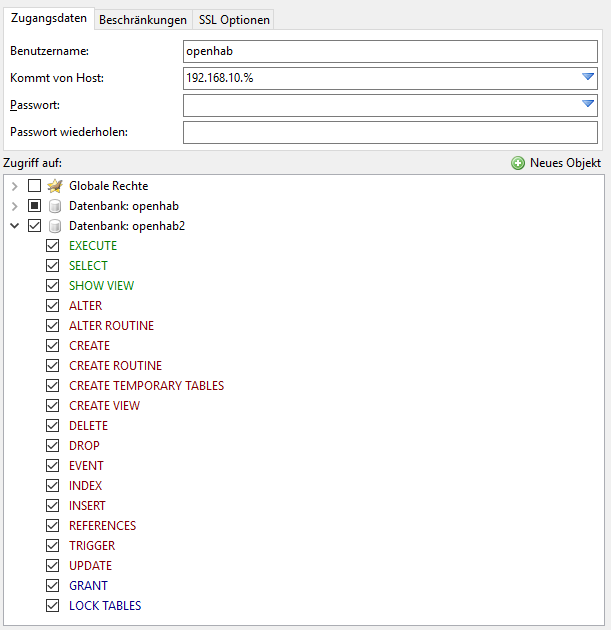The height and width of the screenshot is (630, 611).
Task: Click the database icon for openhab
Action: pos(55,206)
